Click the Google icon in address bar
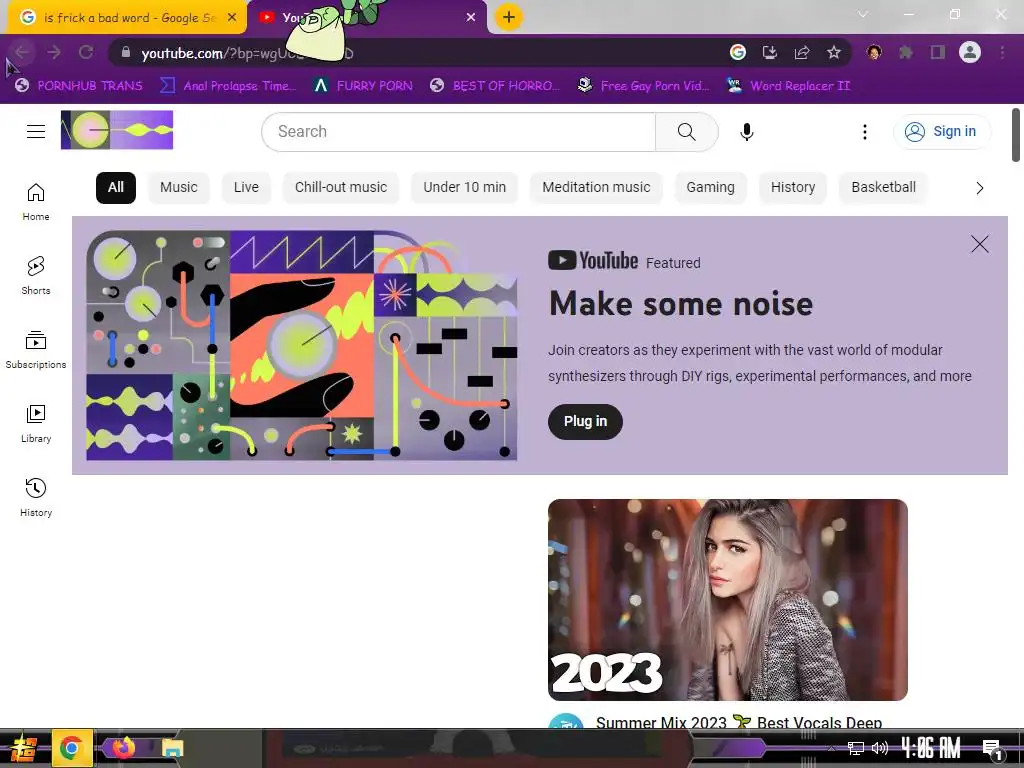1024x768 pixels. [x=737, y=52]
